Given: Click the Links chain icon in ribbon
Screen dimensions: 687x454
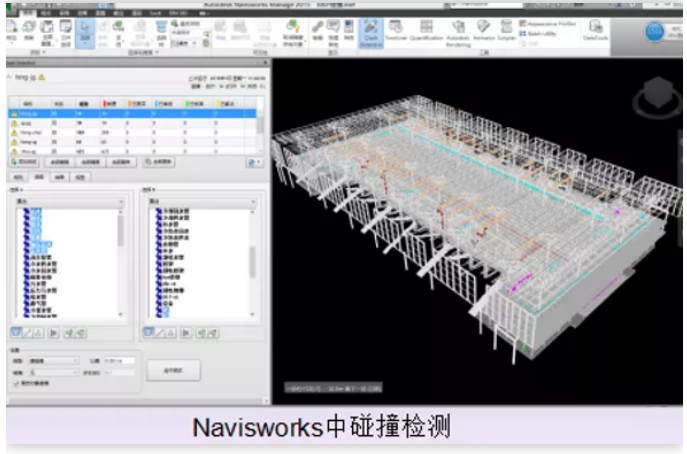Looking at the screenshot, I should click(x=317, y=30).
